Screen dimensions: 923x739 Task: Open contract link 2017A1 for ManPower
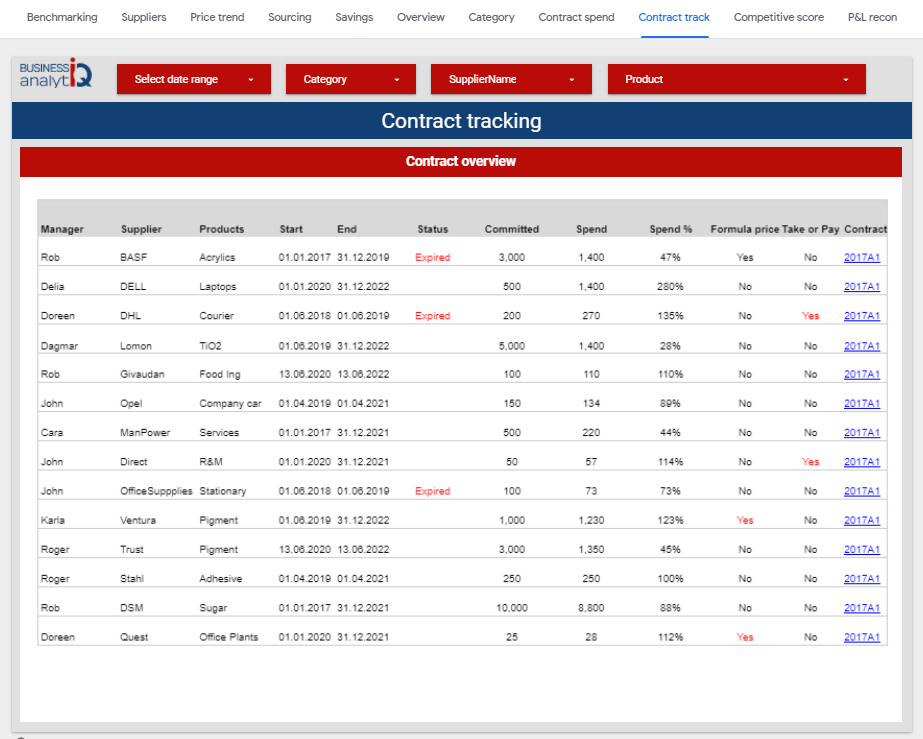coord(862,432)
